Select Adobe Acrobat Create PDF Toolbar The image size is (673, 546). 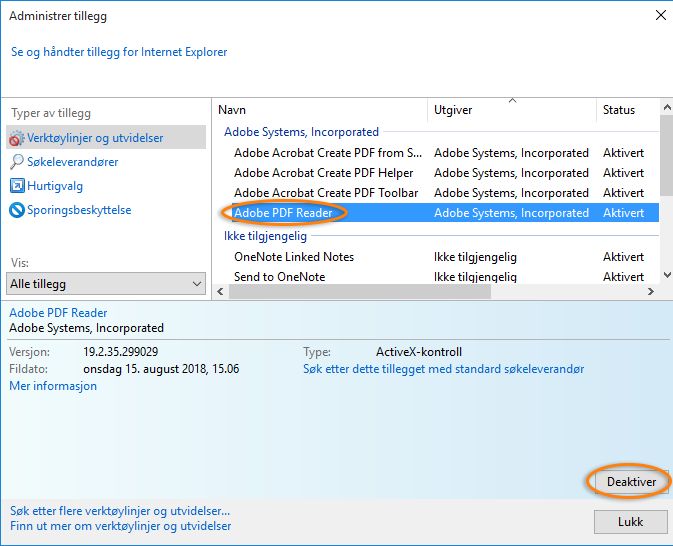(326, 193)
